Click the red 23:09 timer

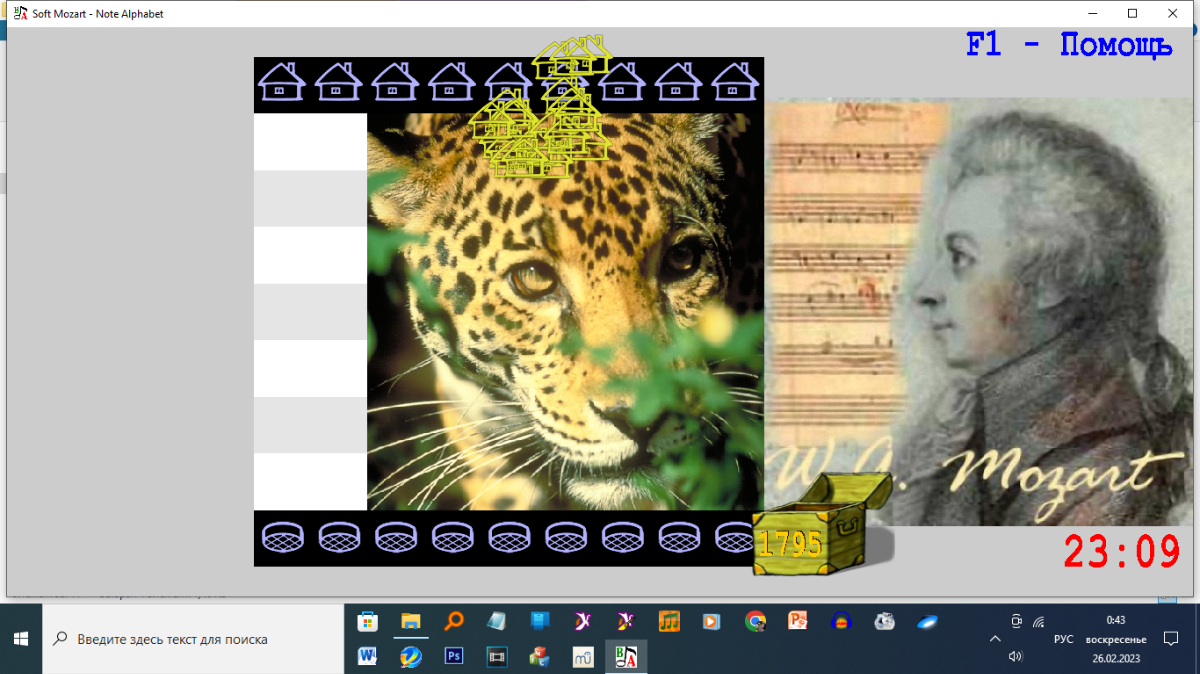(1121, 552)
